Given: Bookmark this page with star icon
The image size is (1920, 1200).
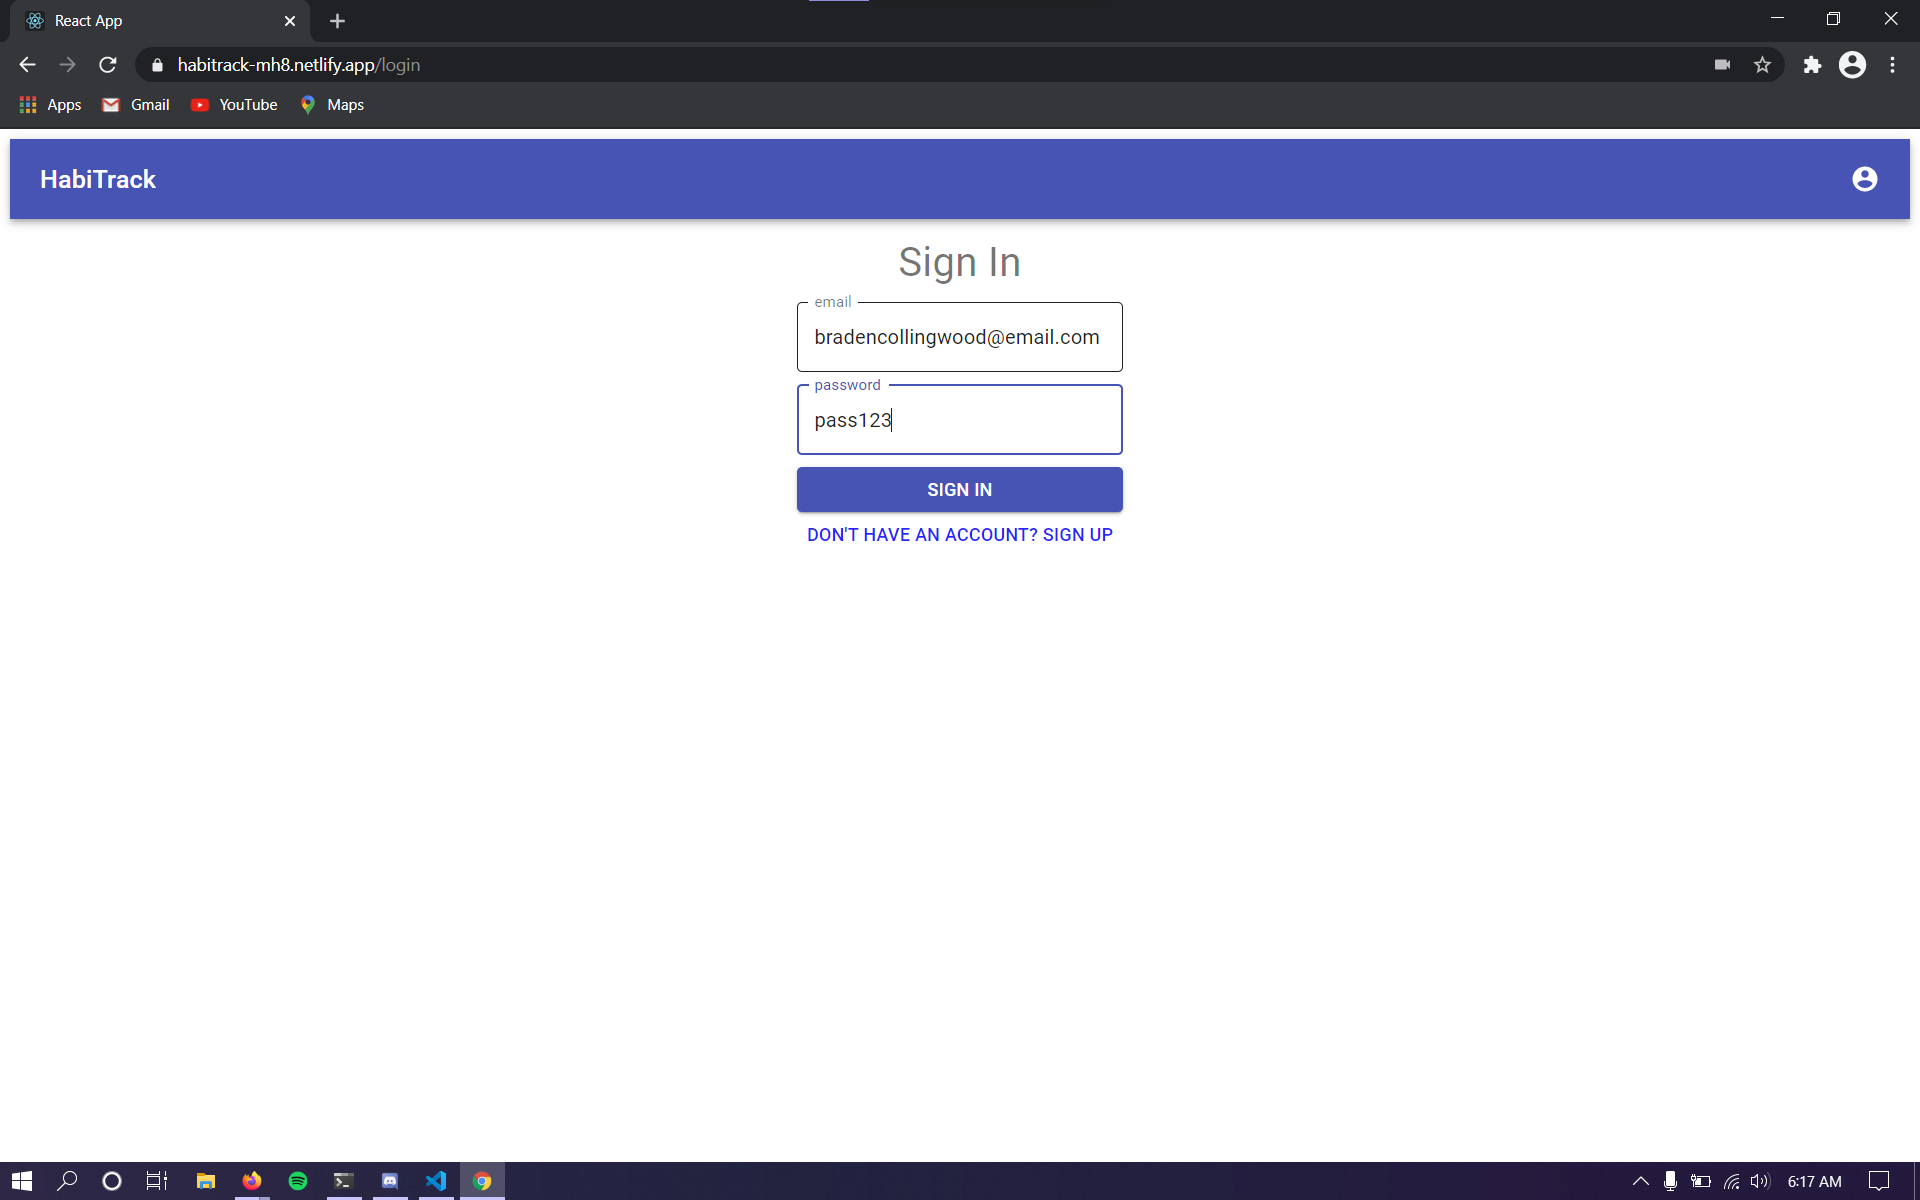Looking at the screenshot, I should click(1762, 65).
